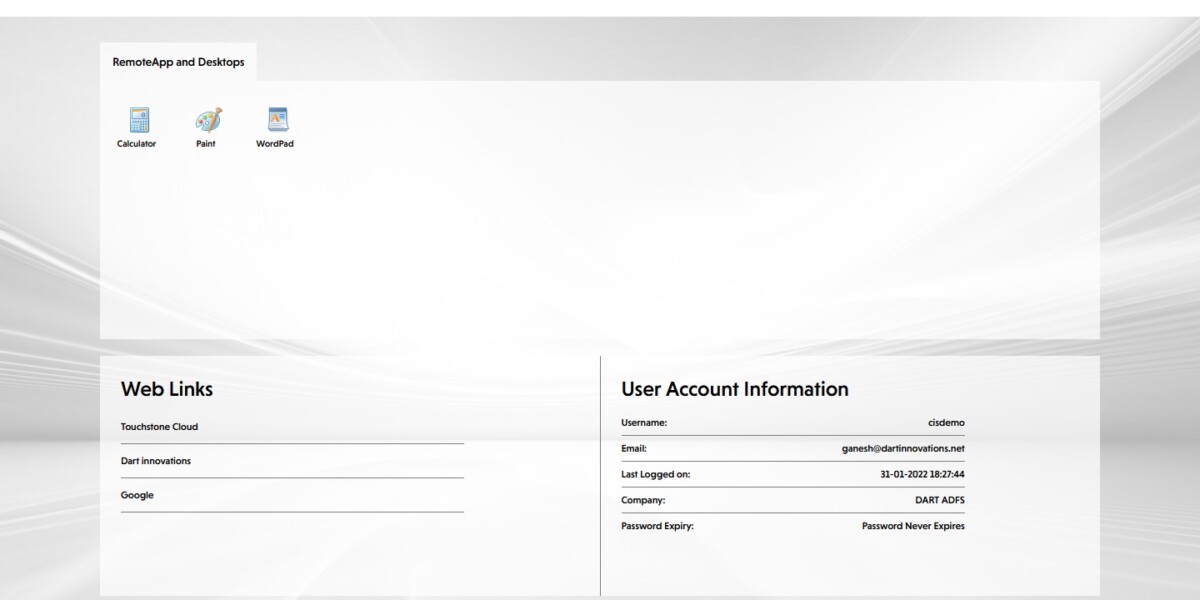Select the DART ADFS company value
1200x600 pixels.
[940, 500]
